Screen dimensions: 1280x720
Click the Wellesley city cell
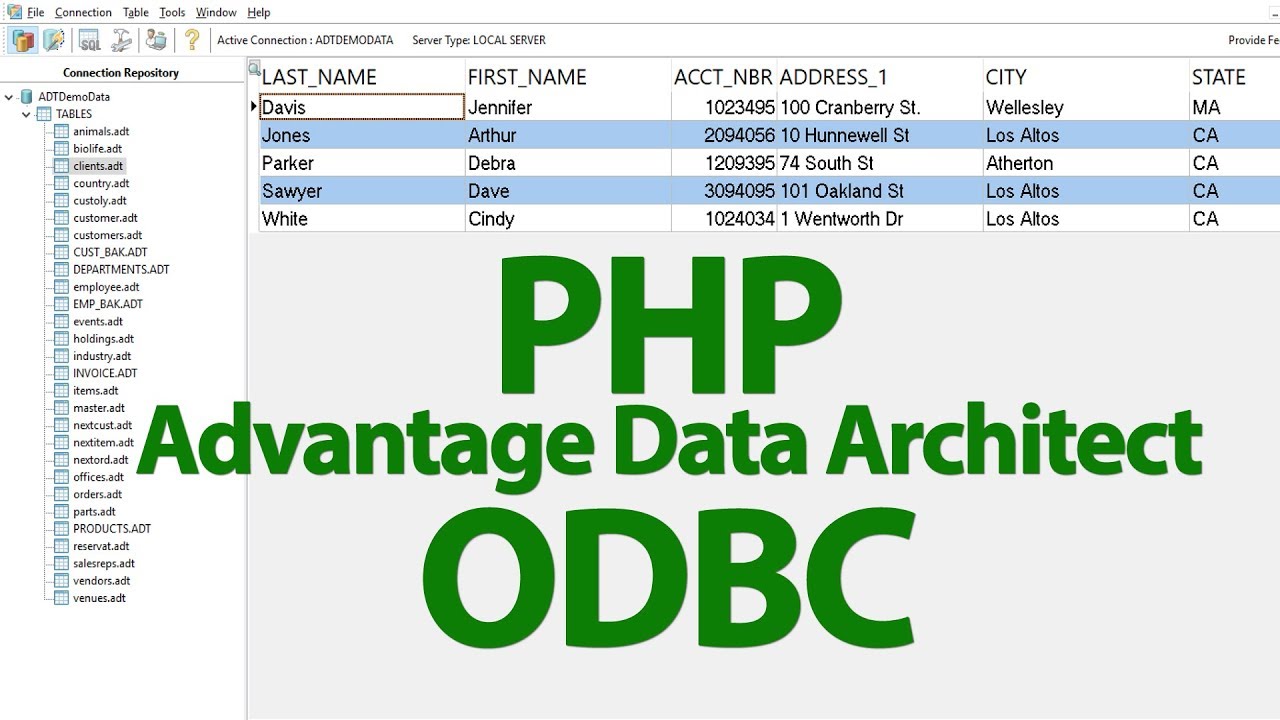[x=1086, y=107]
